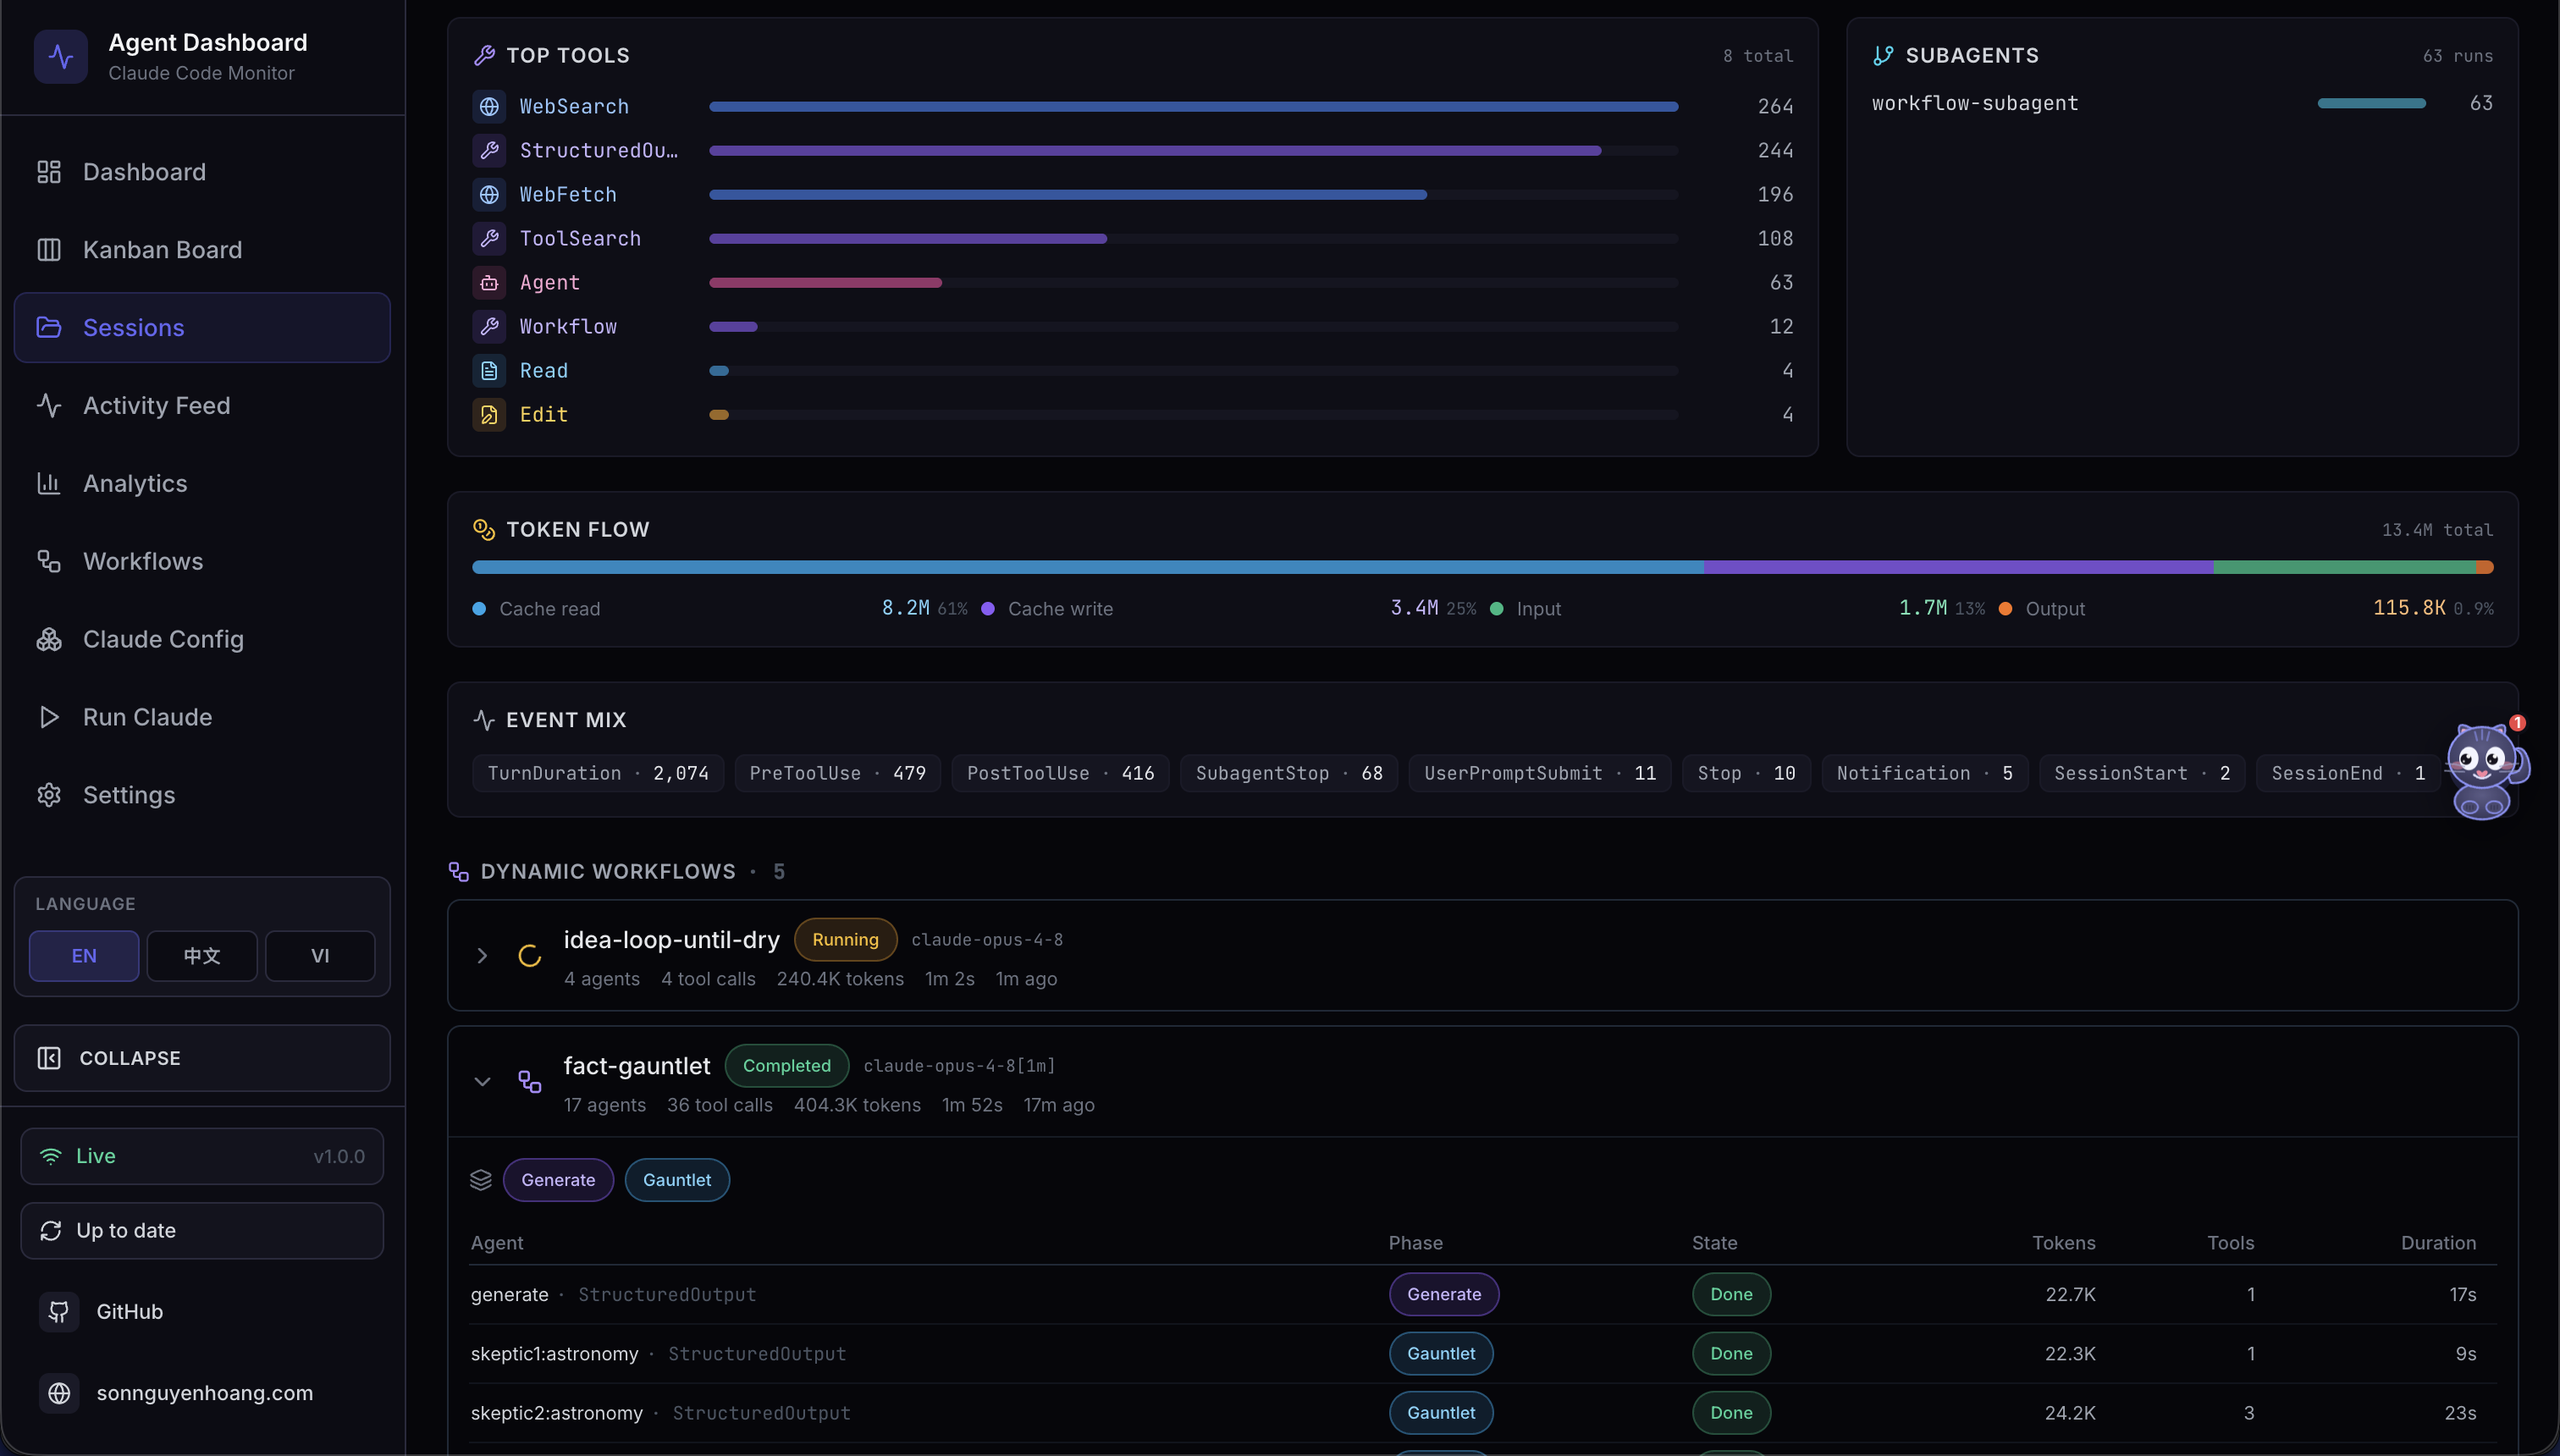Open the Kanban Board page
The image size is (2560, 1456).
click(202, 250)
